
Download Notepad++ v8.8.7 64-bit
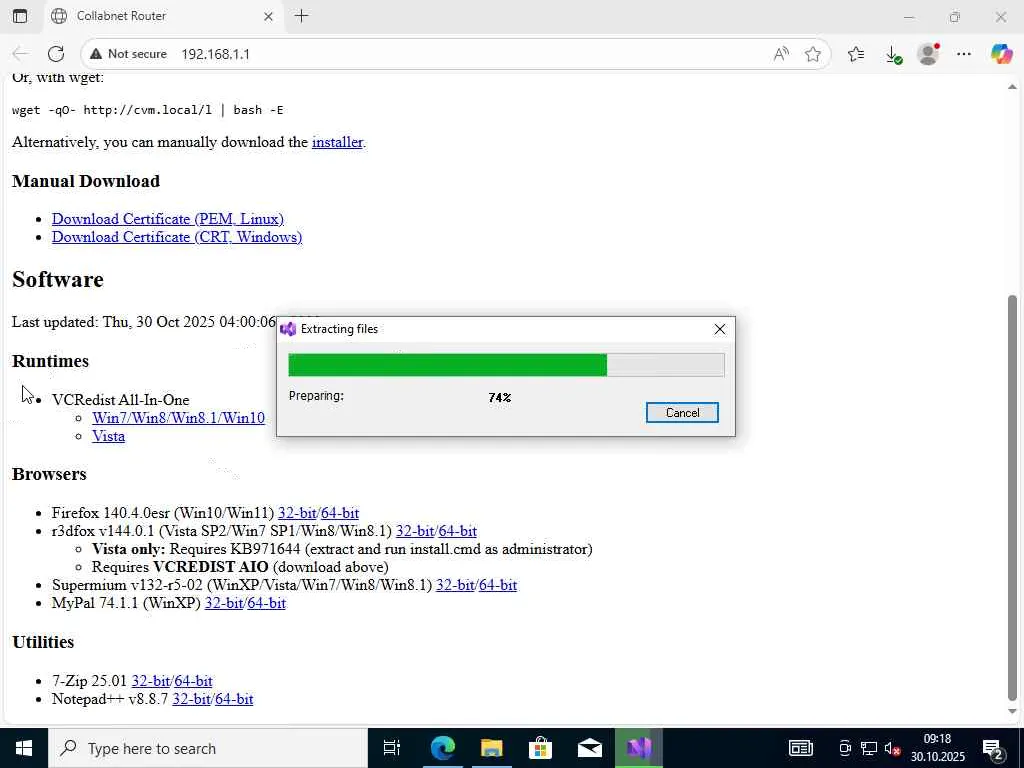pos(234,699)
